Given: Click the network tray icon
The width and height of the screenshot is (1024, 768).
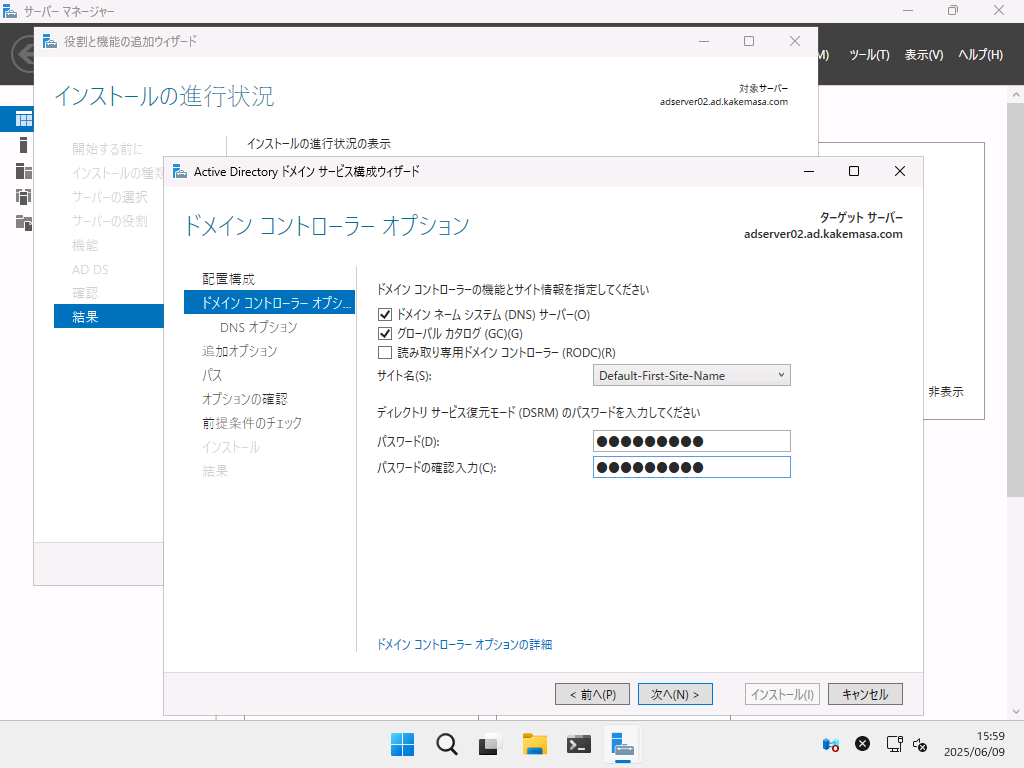Looking at the screenshot, I should pos(894,744).
